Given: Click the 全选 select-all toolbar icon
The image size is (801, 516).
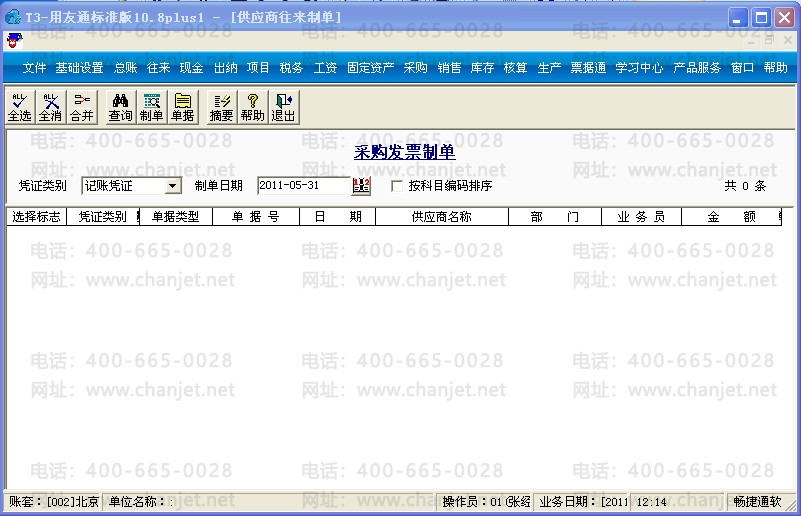Looking at the screenshot, I should tap(19, 107).
